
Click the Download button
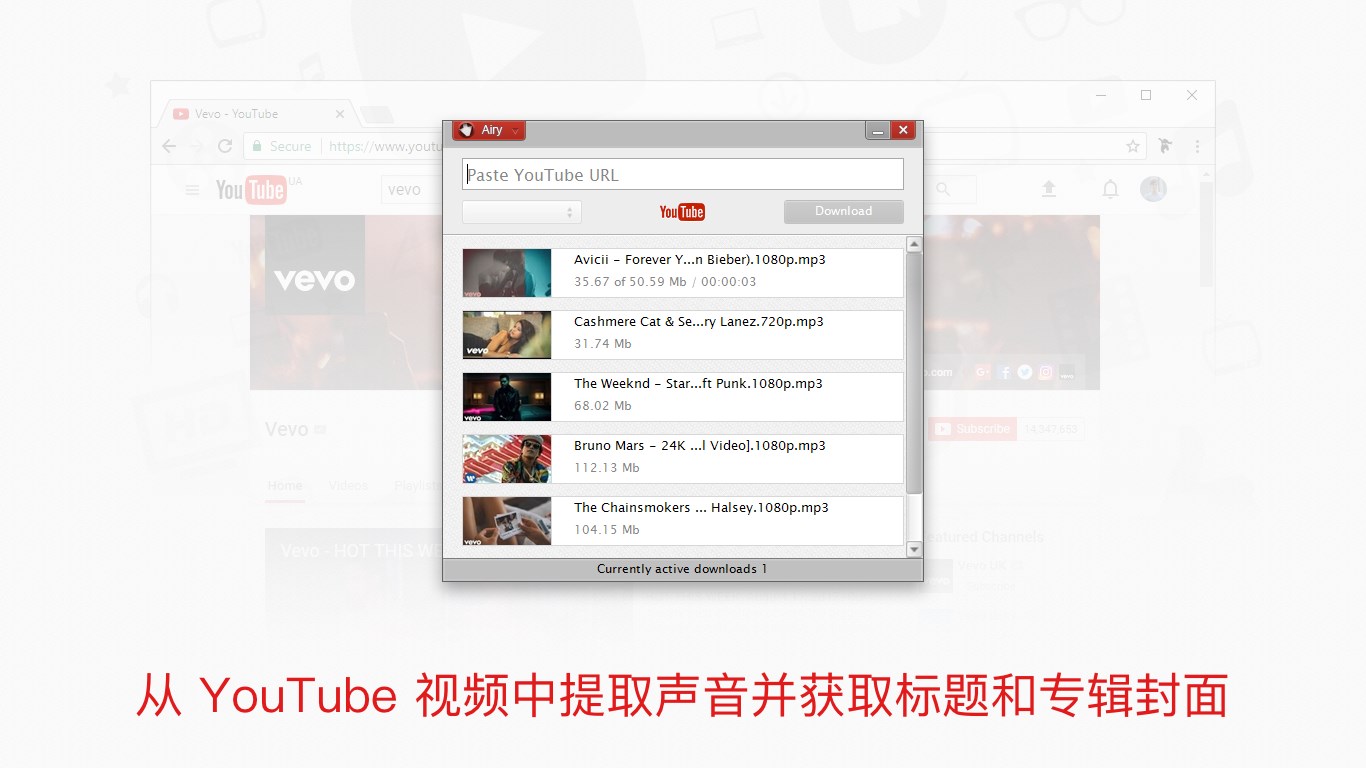click(x=844, y=211)
